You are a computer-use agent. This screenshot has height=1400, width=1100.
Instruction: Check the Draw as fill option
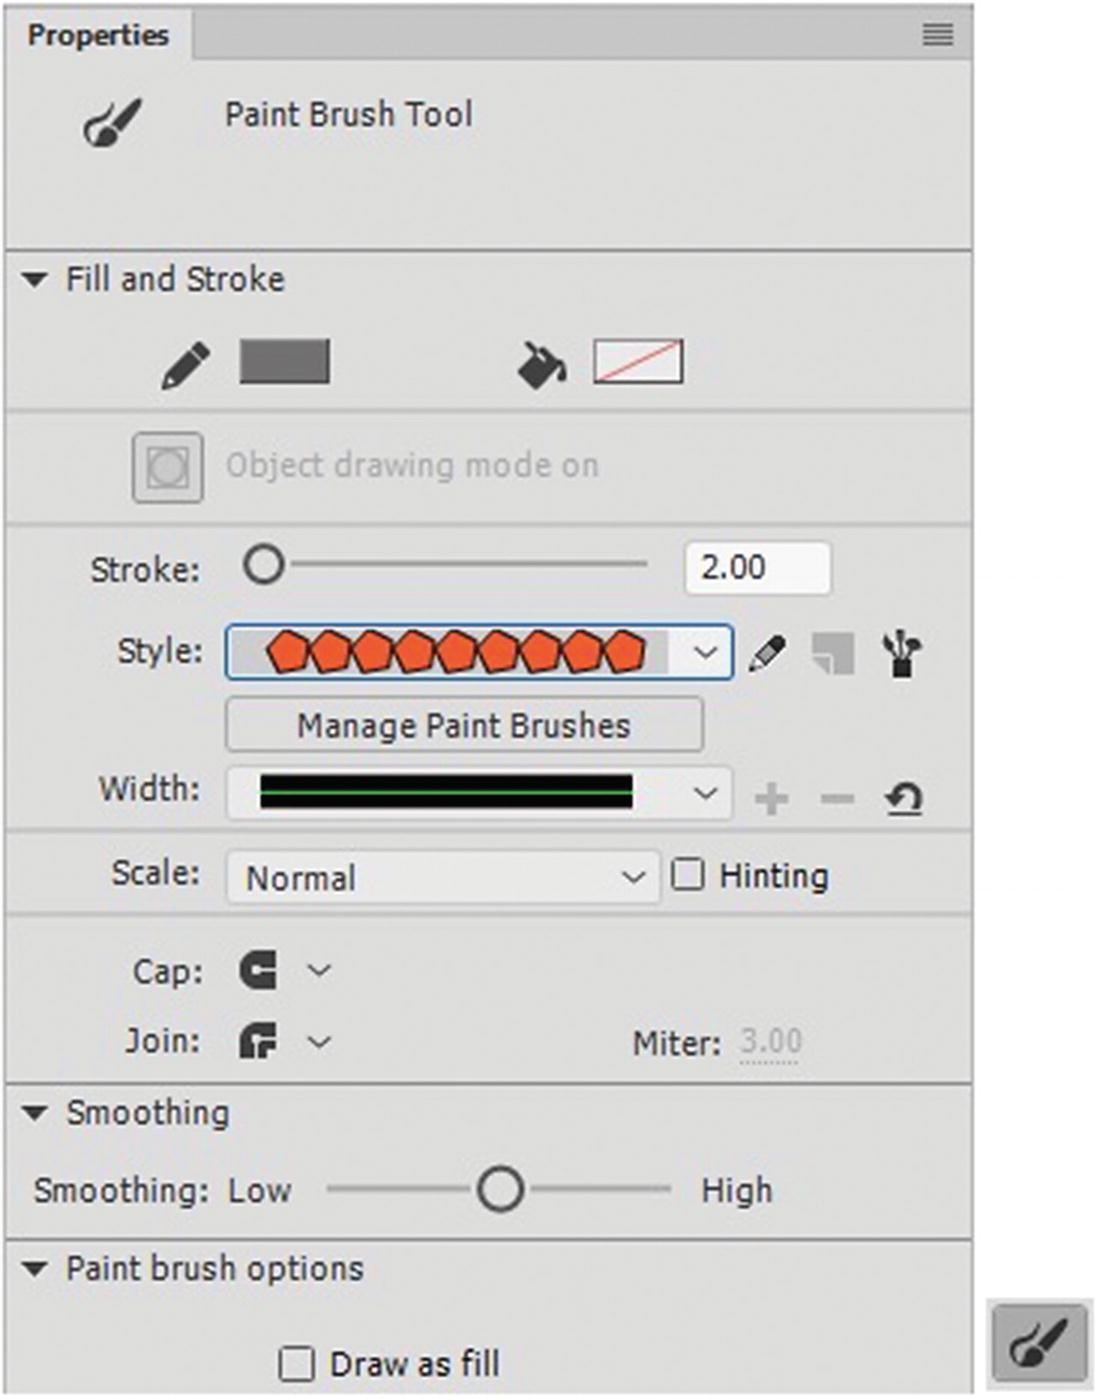tap(296, 1364)
